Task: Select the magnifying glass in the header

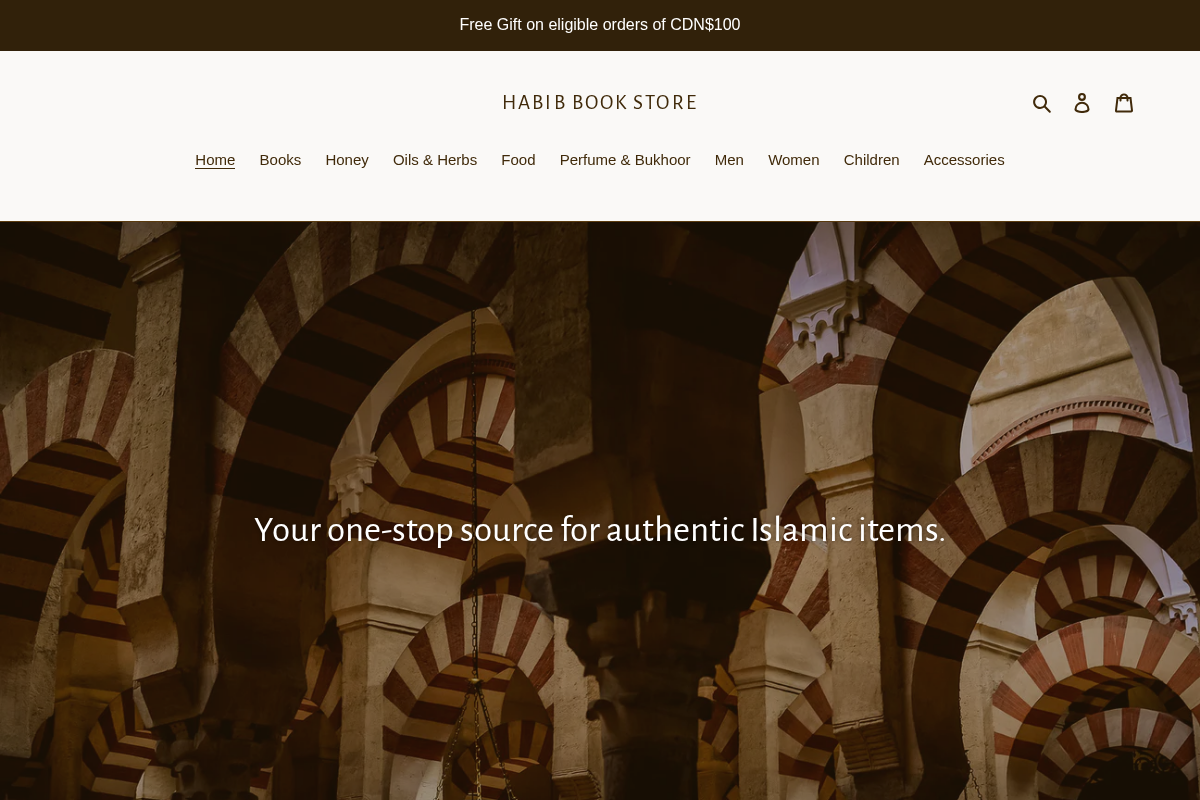Action: click(1042, 102)
